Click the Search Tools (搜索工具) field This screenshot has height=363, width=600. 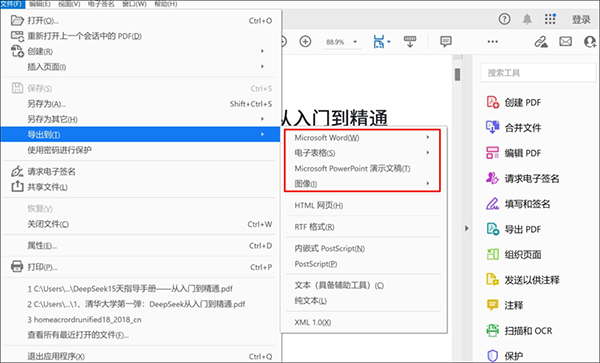click(539, 73)
